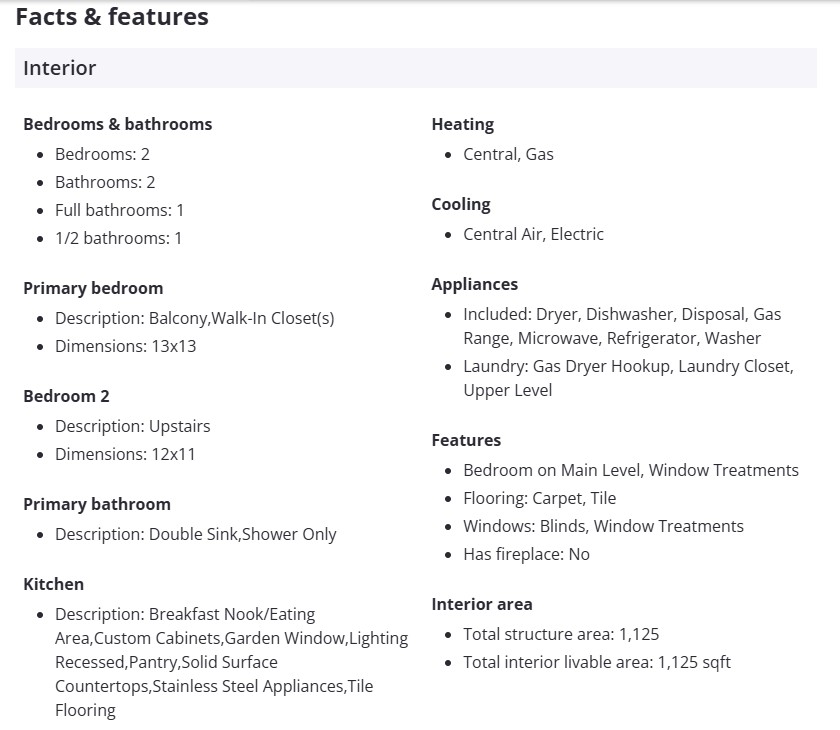840x730 pixels.
Task: Click the Full bathrooms: 1 entry
Action: (x=119, y=210)
